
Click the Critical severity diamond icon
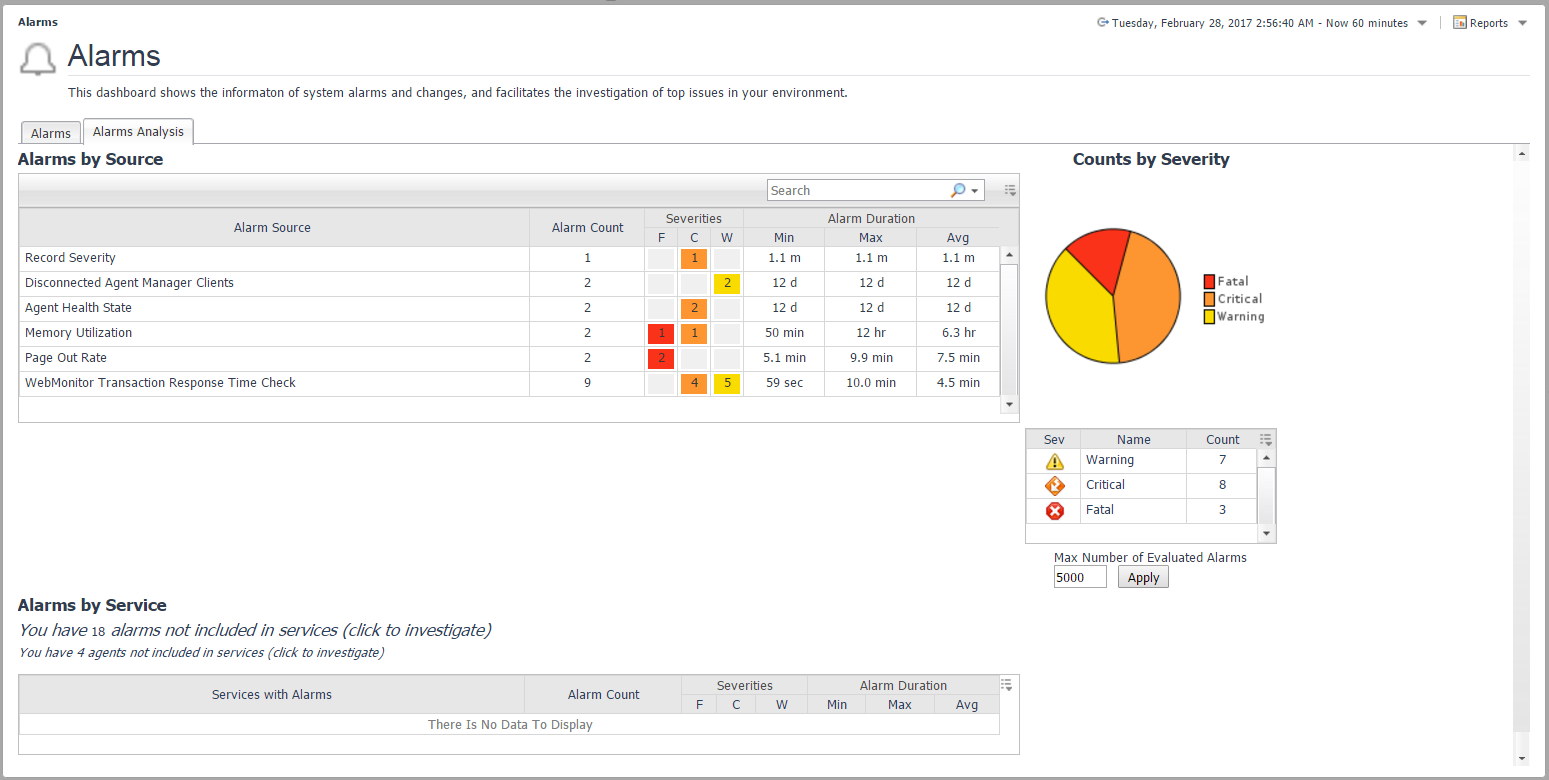point(1054,486)
